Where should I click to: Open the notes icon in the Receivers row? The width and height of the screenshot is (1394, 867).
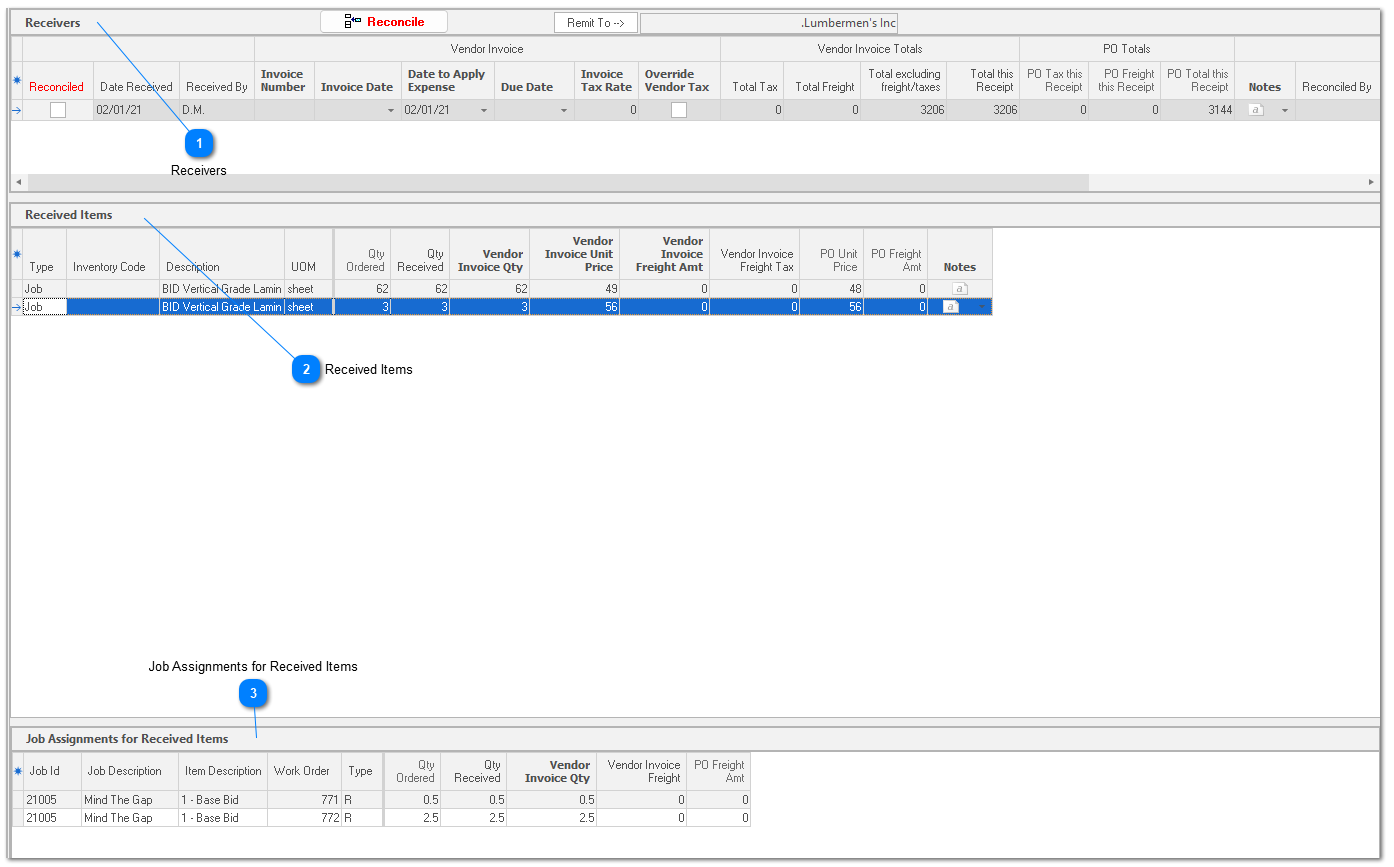(x=1256, y=110)
